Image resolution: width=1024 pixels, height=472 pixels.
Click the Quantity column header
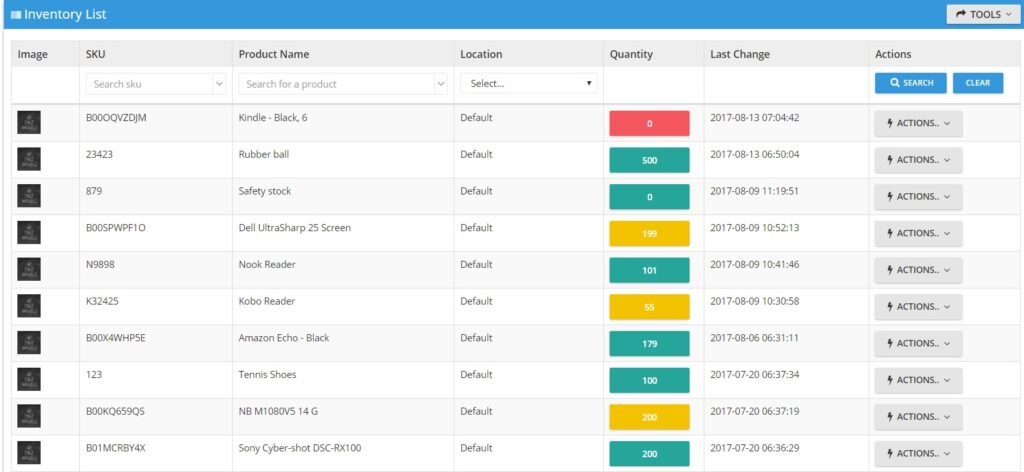click(631, 54)
